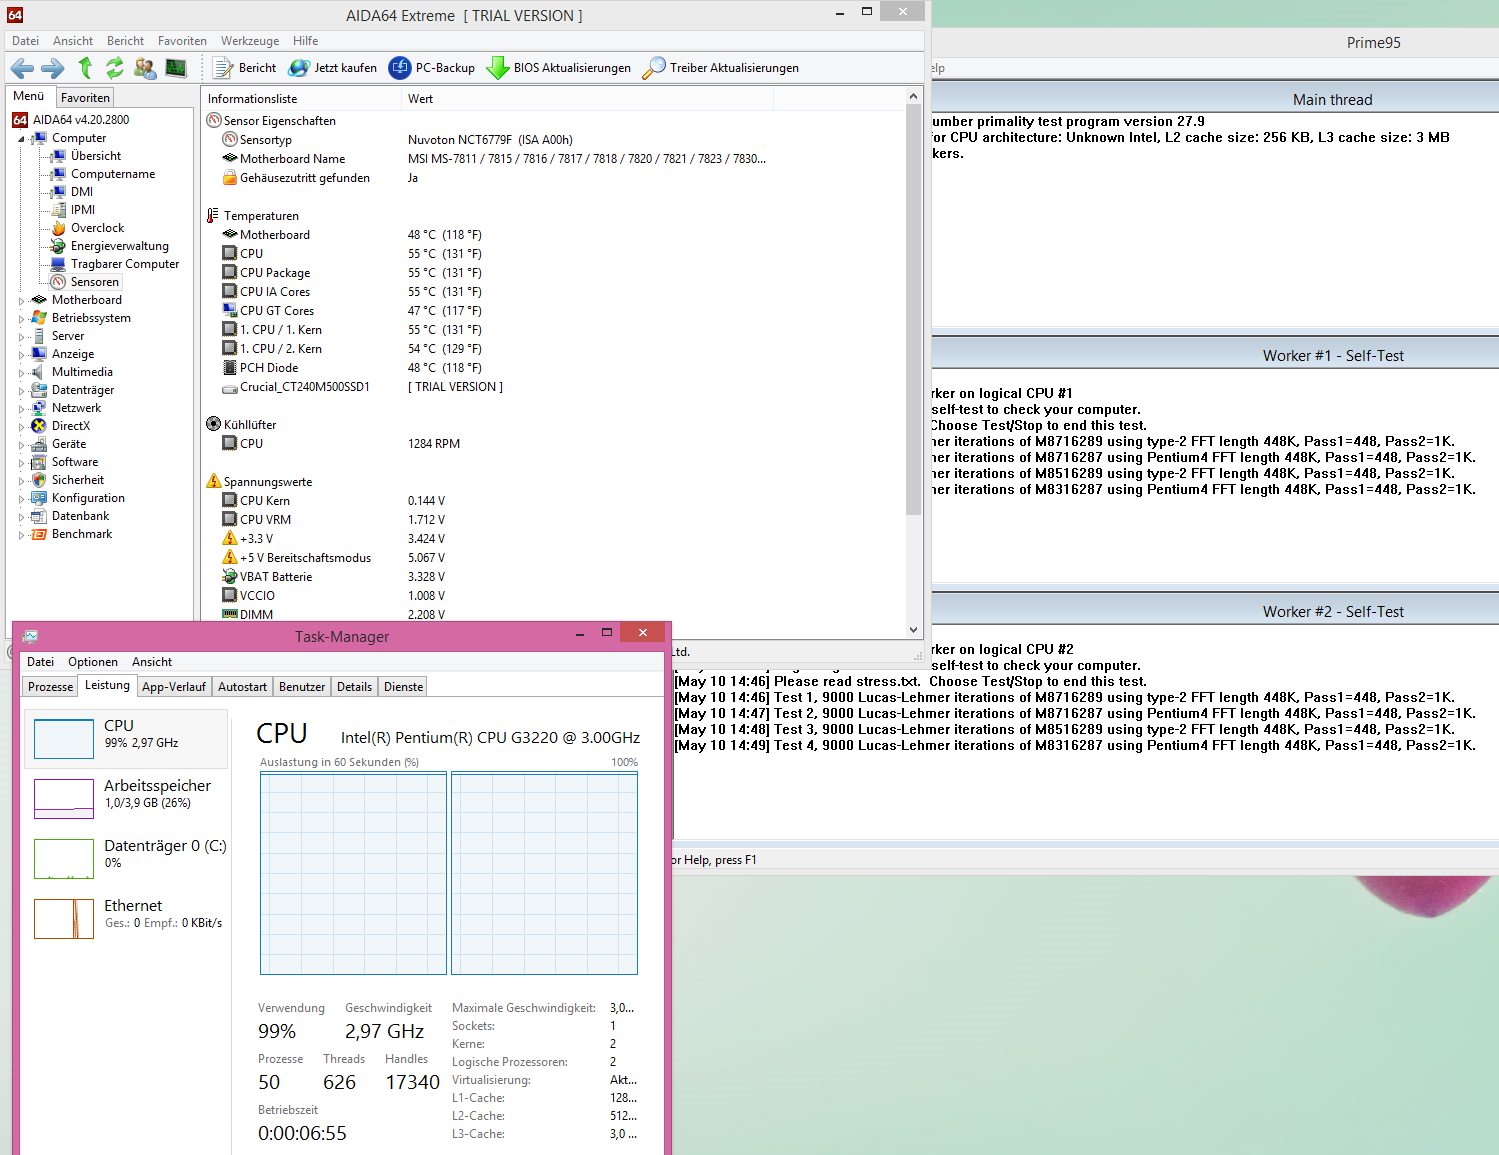Expand the Betriebssystem tree node
Image resolution: width=1499 pixels, height=1155 pixels.
point(21,318)
